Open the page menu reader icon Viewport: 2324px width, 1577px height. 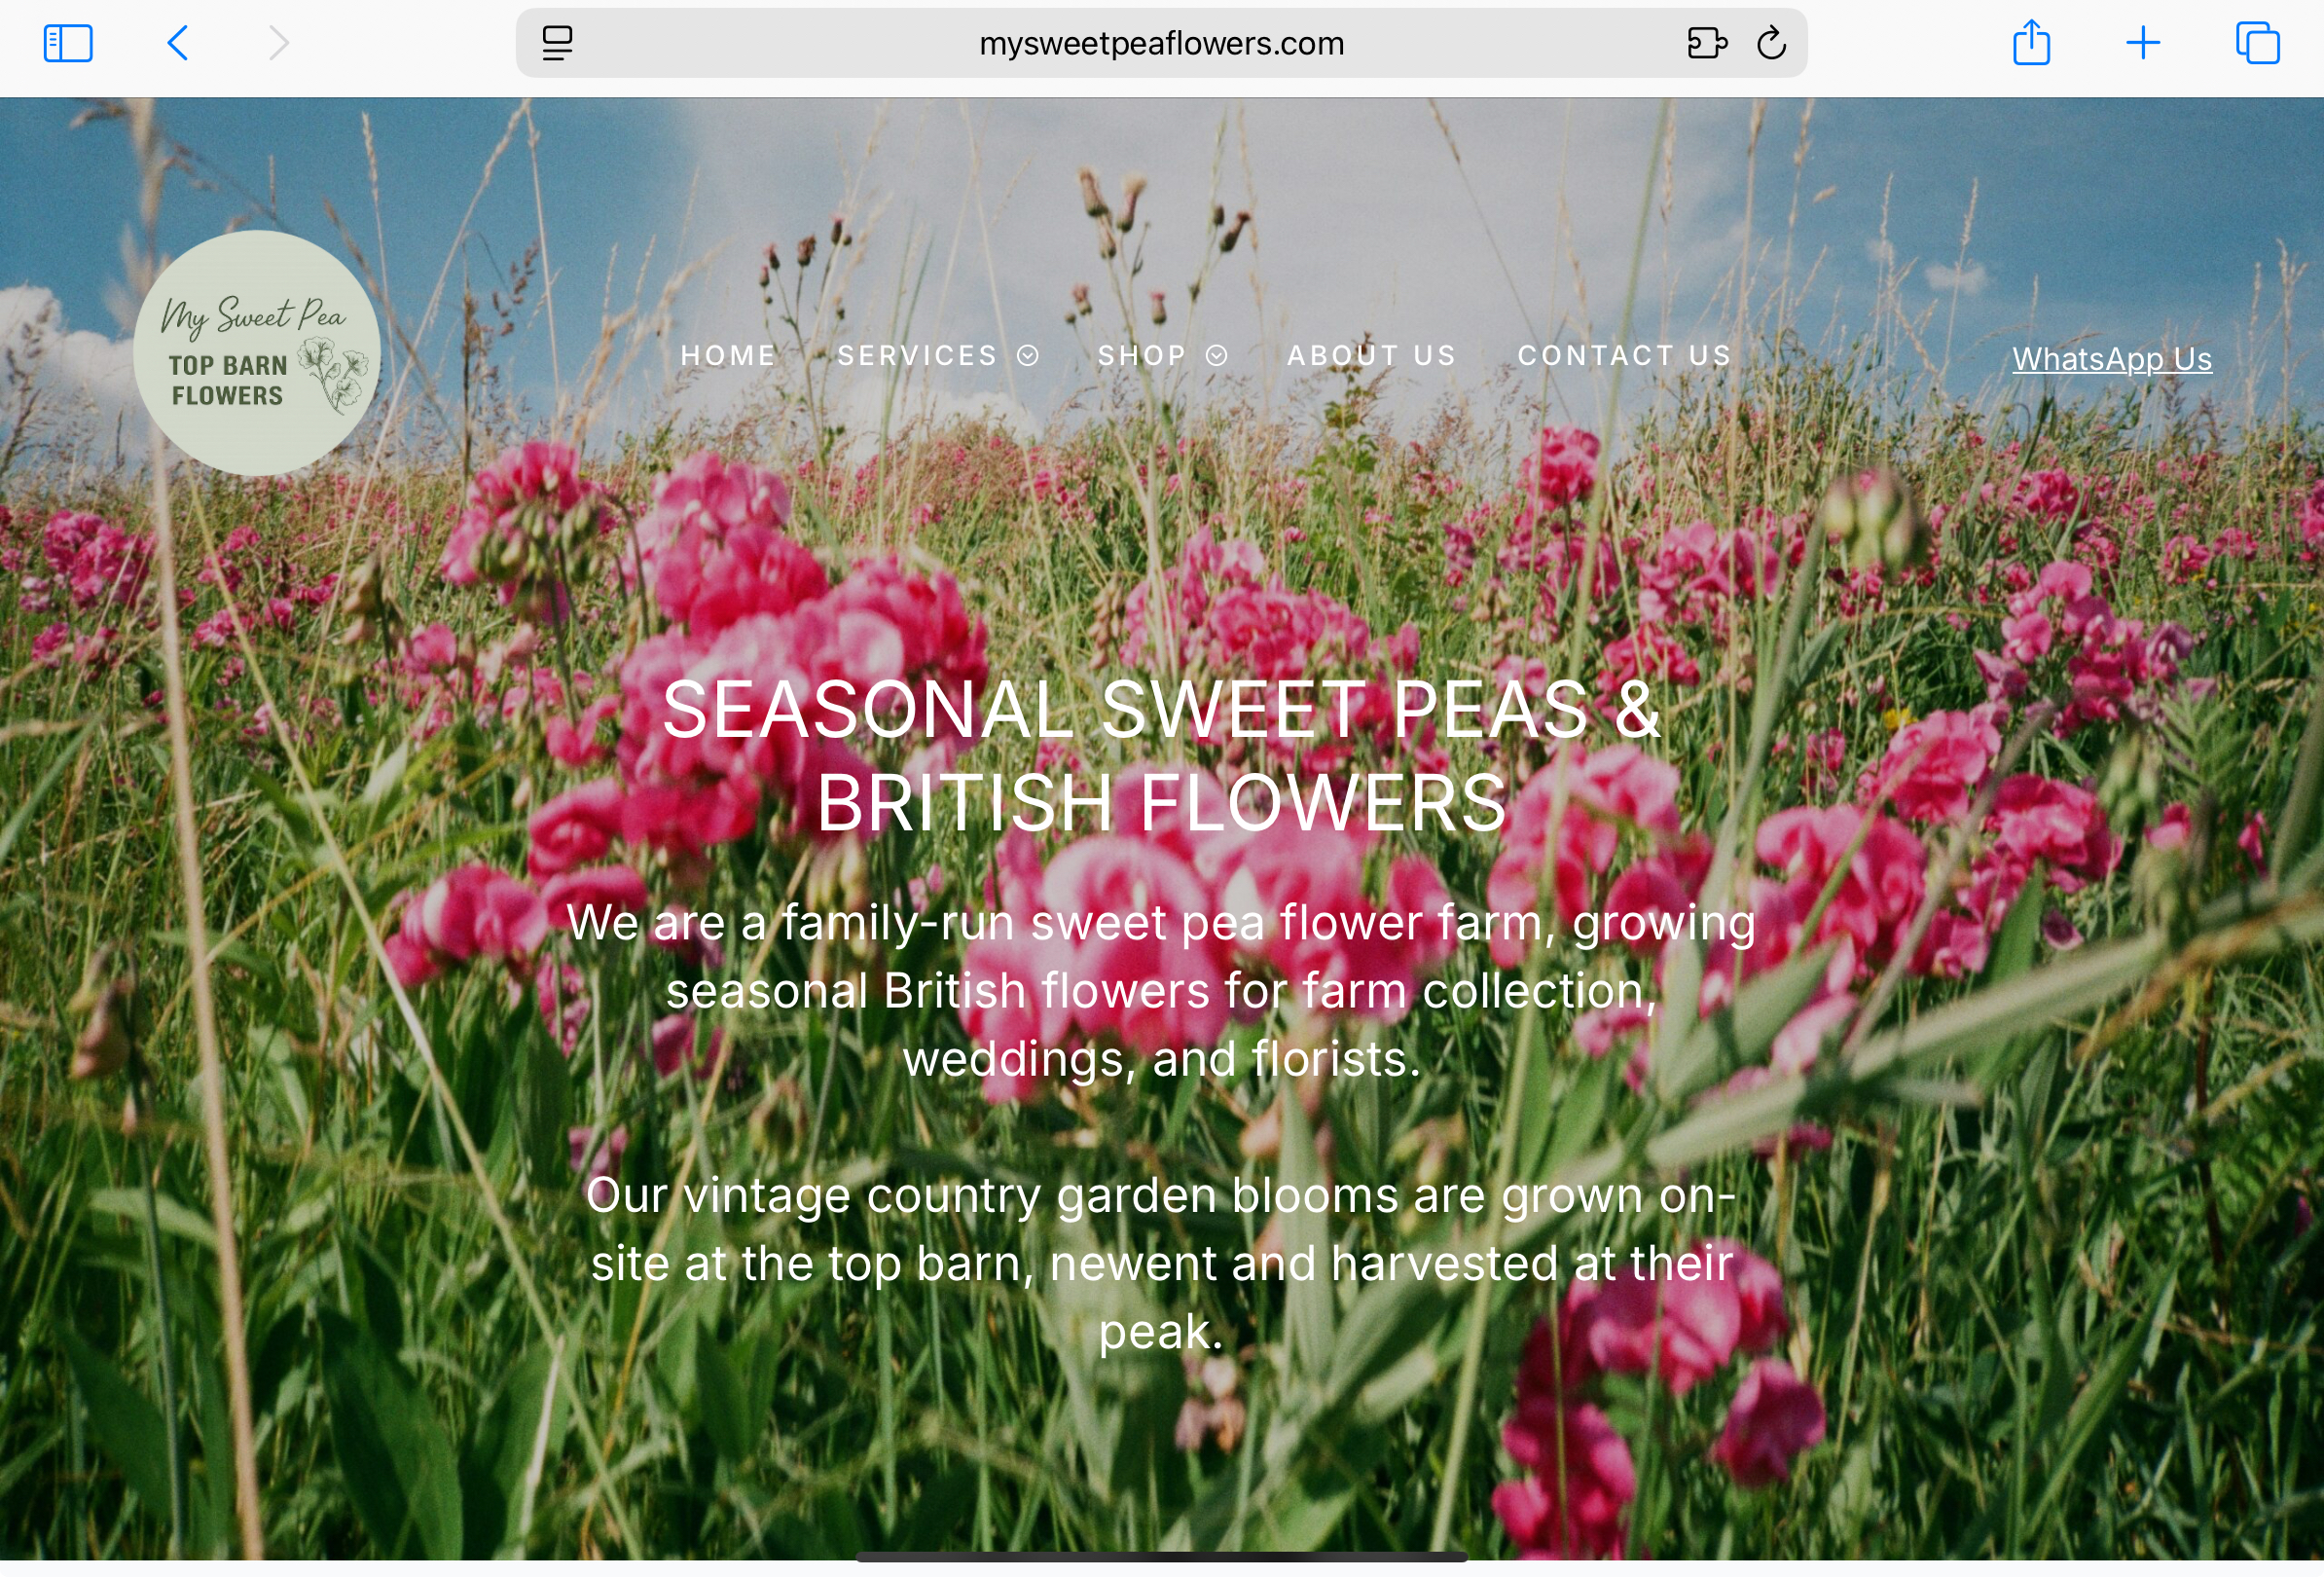pyautogui.click(x=557, y=43)
